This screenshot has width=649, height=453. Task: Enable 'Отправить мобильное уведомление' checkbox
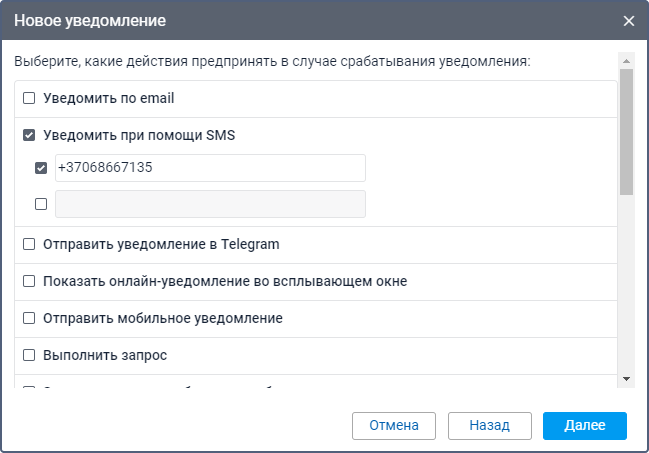(x=29, y=318)
